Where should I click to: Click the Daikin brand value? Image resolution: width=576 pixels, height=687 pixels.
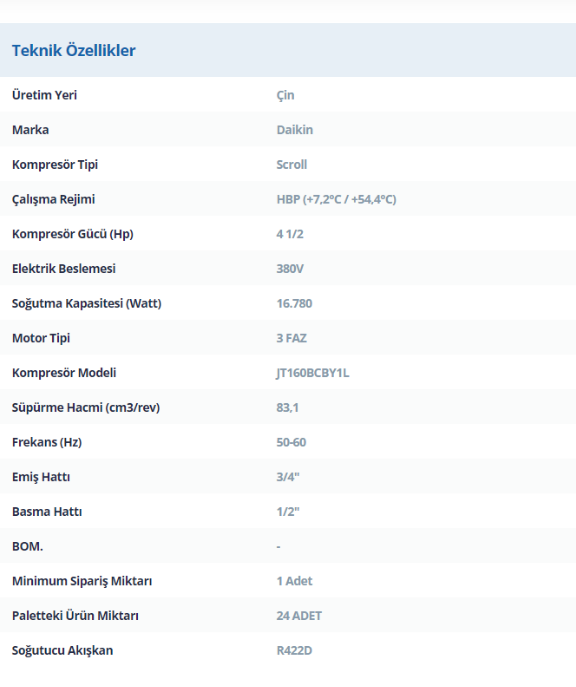294,130
